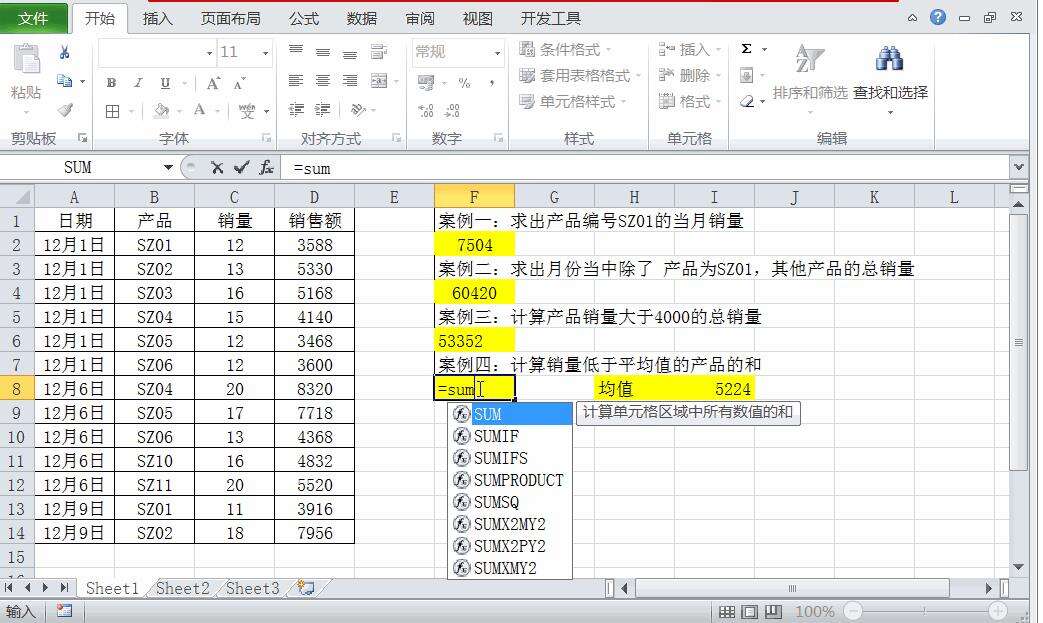The width and height of the screenshot is (1043, 623).
Task: Click the AutoSum sigma icon
Action: click(747, 49)
